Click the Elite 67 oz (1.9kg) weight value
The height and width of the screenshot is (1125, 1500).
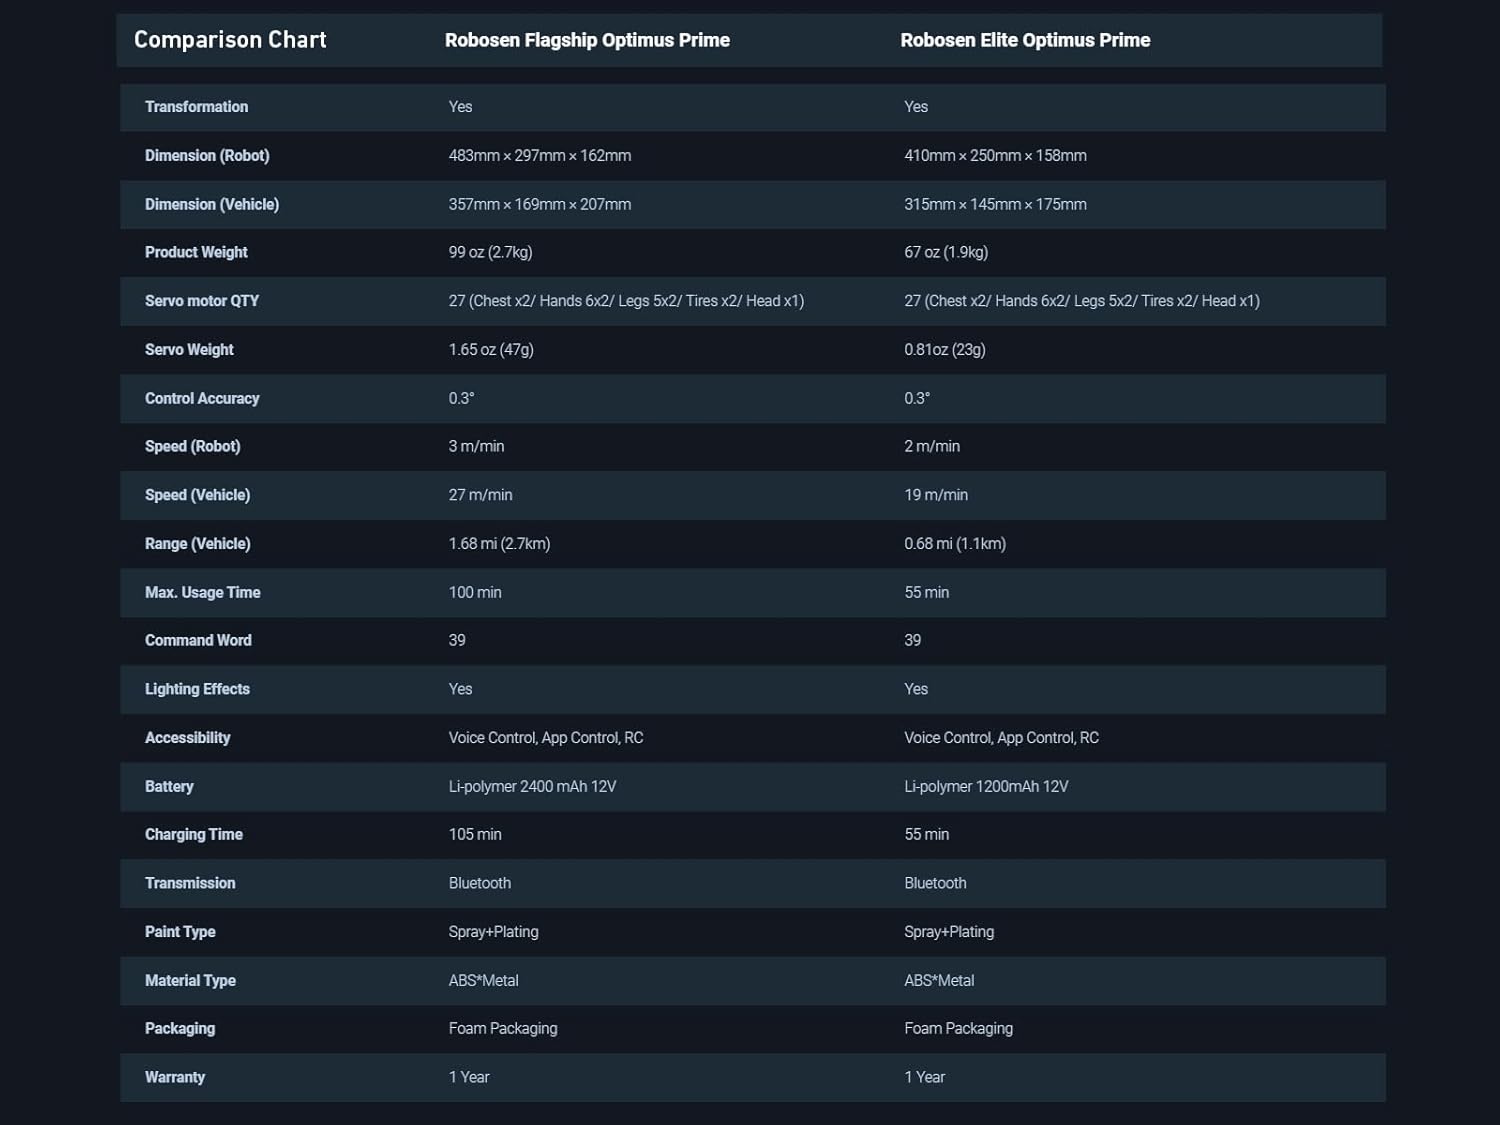pos(946,252)
